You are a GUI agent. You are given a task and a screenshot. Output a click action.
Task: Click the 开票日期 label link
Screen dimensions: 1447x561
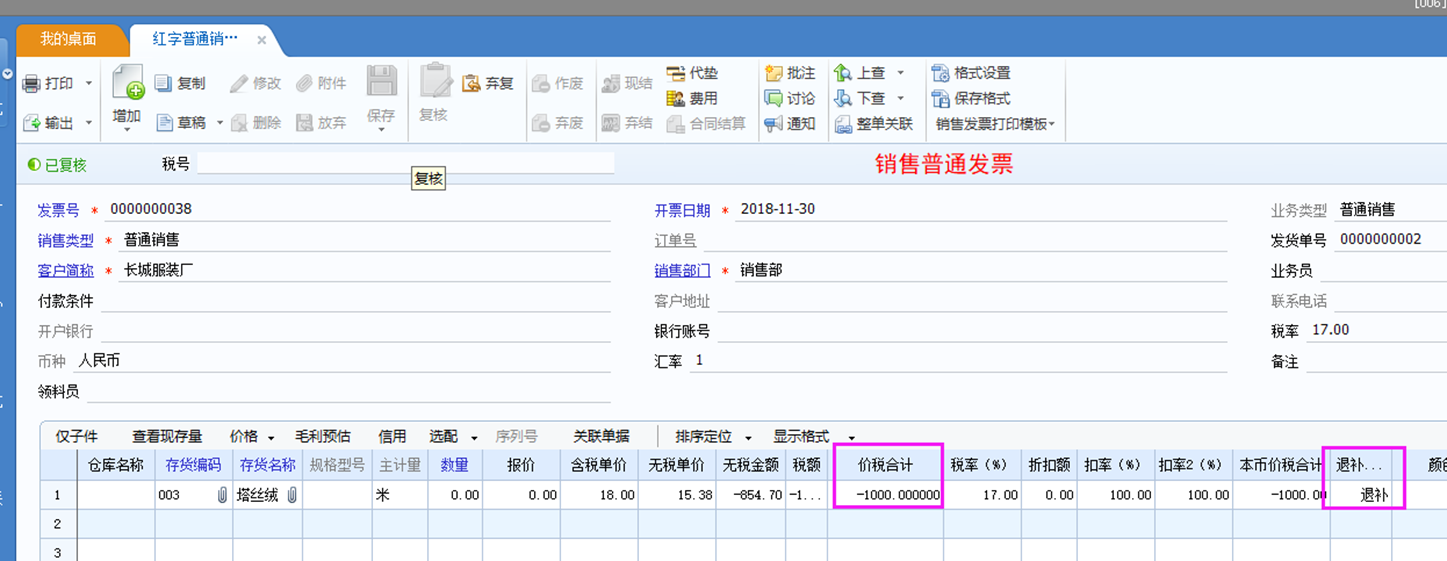[682, 210]
